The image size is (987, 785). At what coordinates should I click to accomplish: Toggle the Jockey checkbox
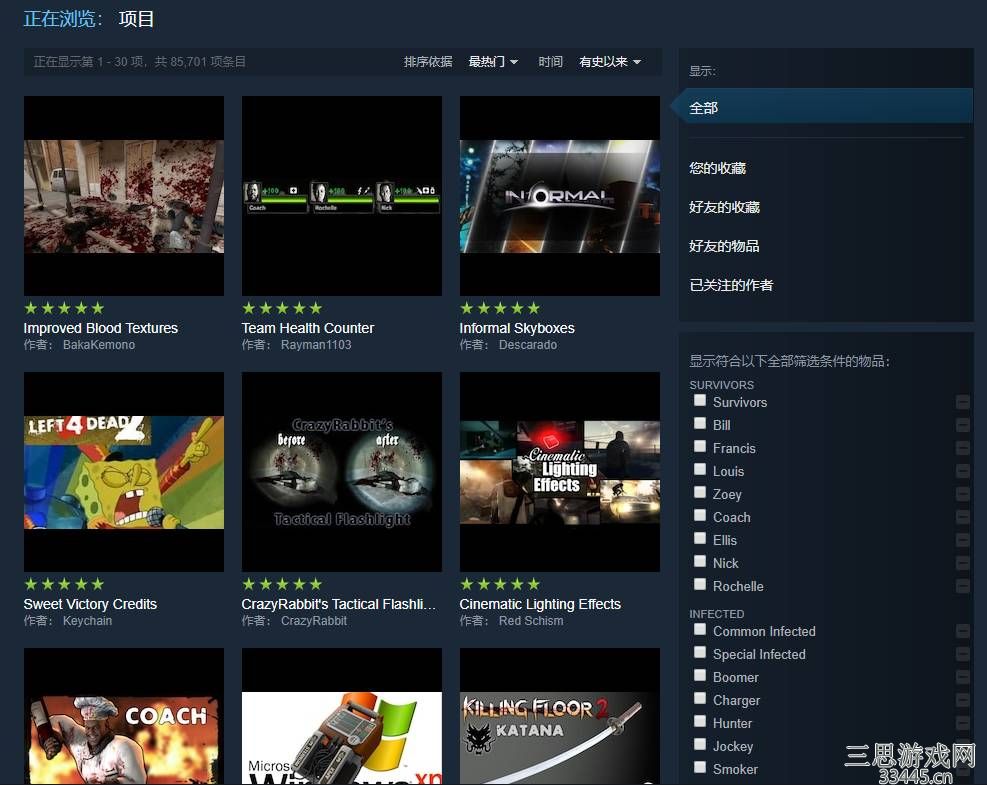tap(699, 744)
